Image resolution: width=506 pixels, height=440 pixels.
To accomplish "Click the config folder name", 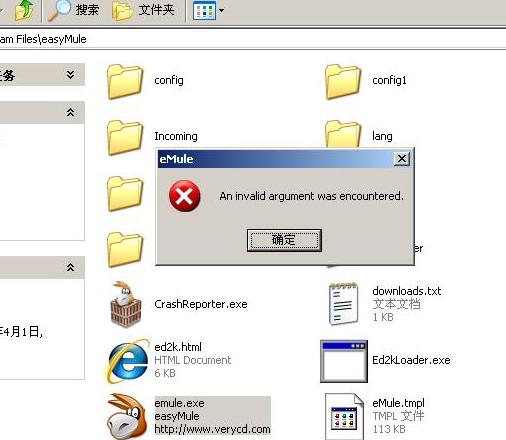I will (x=169, y=80).
